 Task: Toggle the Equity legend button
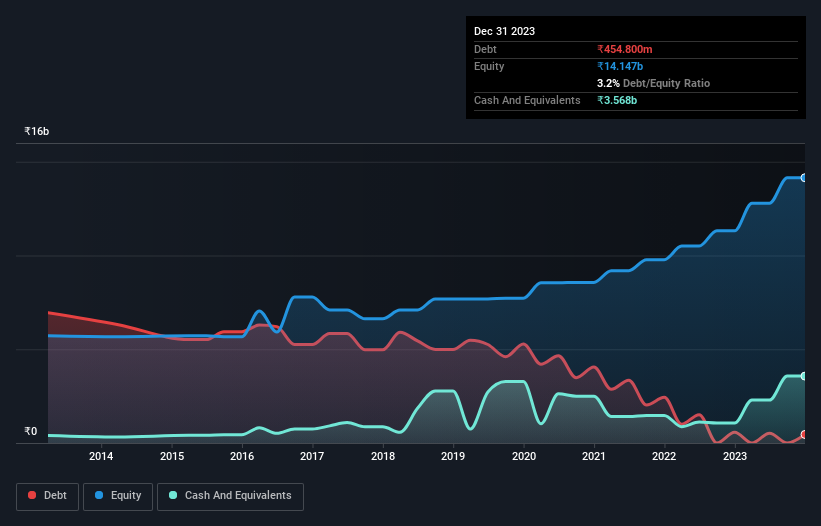(x=118, y=496)
